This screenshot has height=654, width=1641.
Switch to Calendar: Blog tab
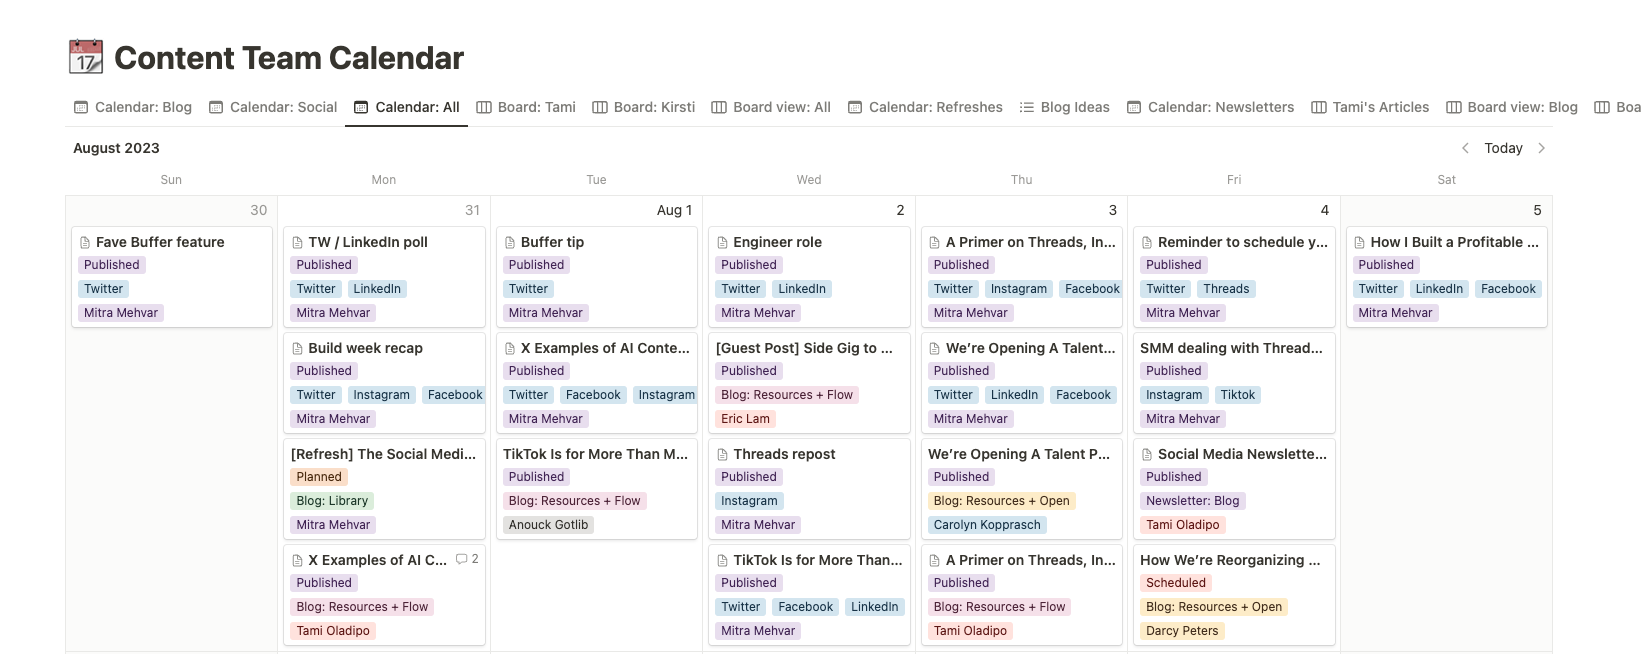click(x=133, y=107)
